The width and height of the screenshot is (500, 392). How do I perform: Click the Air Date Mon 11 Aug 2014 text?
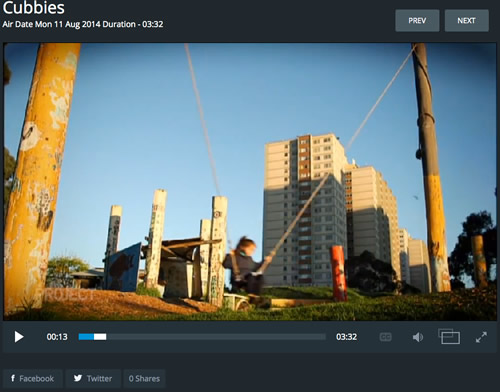(x=51, y=24)
